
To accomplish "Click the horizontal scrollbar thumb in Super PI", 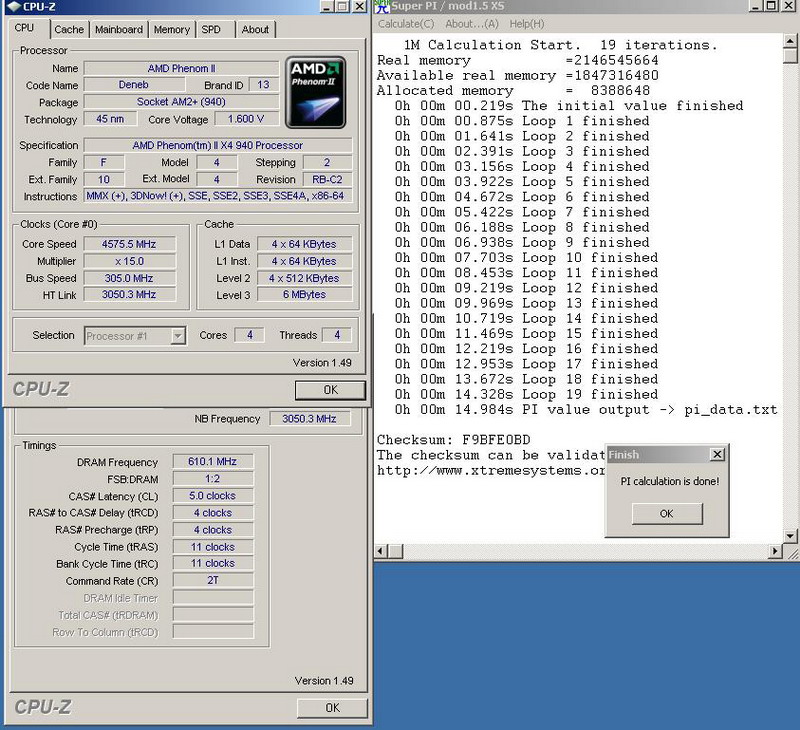I will pos(395,551).
